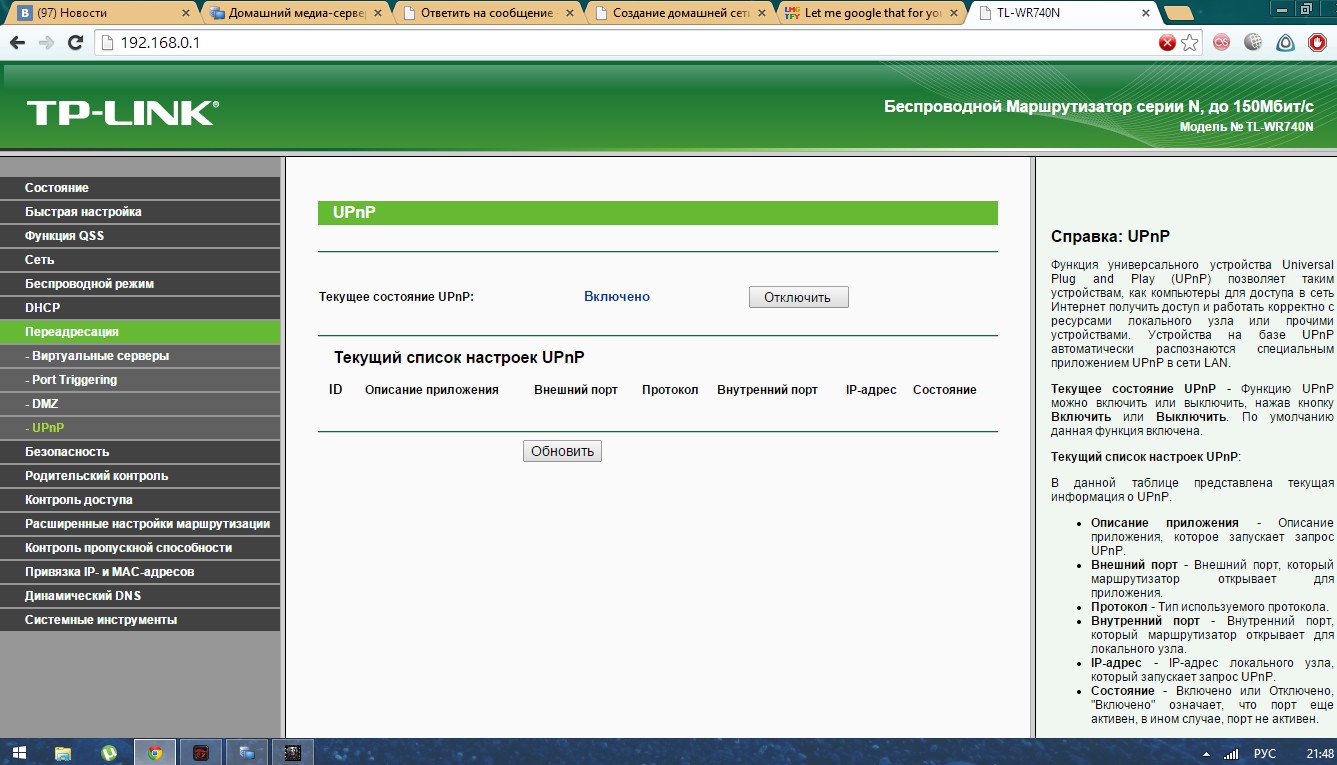
Task: Click the browser back arrow
Action: tap(18, 43)
